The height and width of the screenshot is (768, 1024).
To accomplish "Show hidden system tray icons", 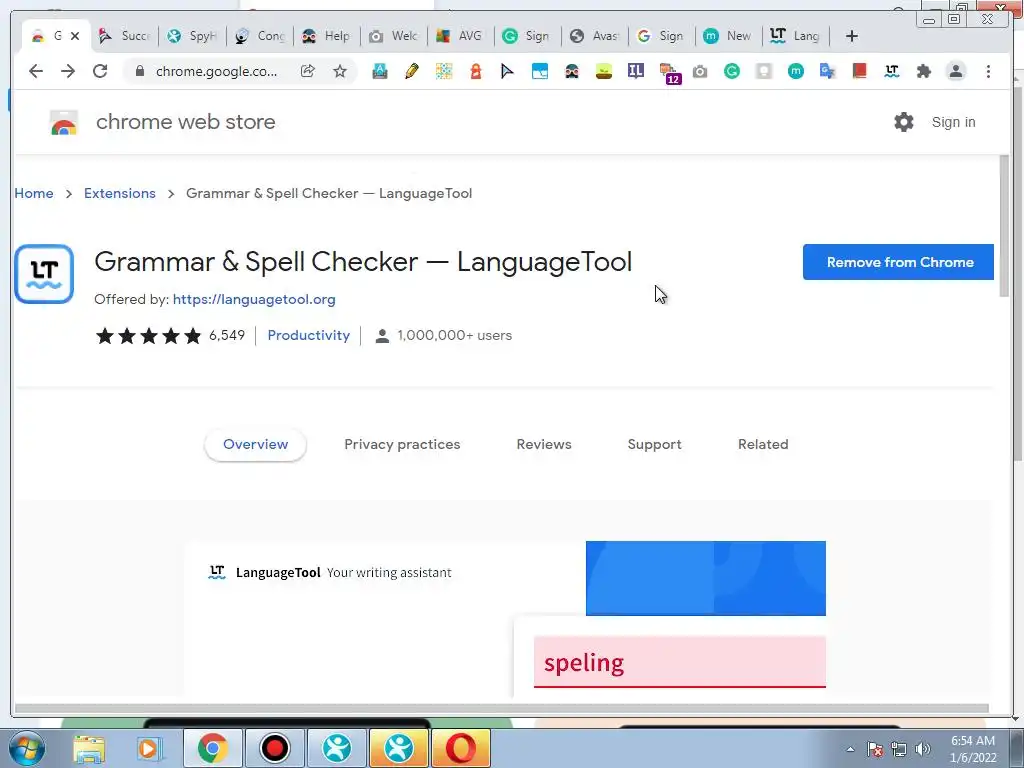I will click(x=850, y=749).
